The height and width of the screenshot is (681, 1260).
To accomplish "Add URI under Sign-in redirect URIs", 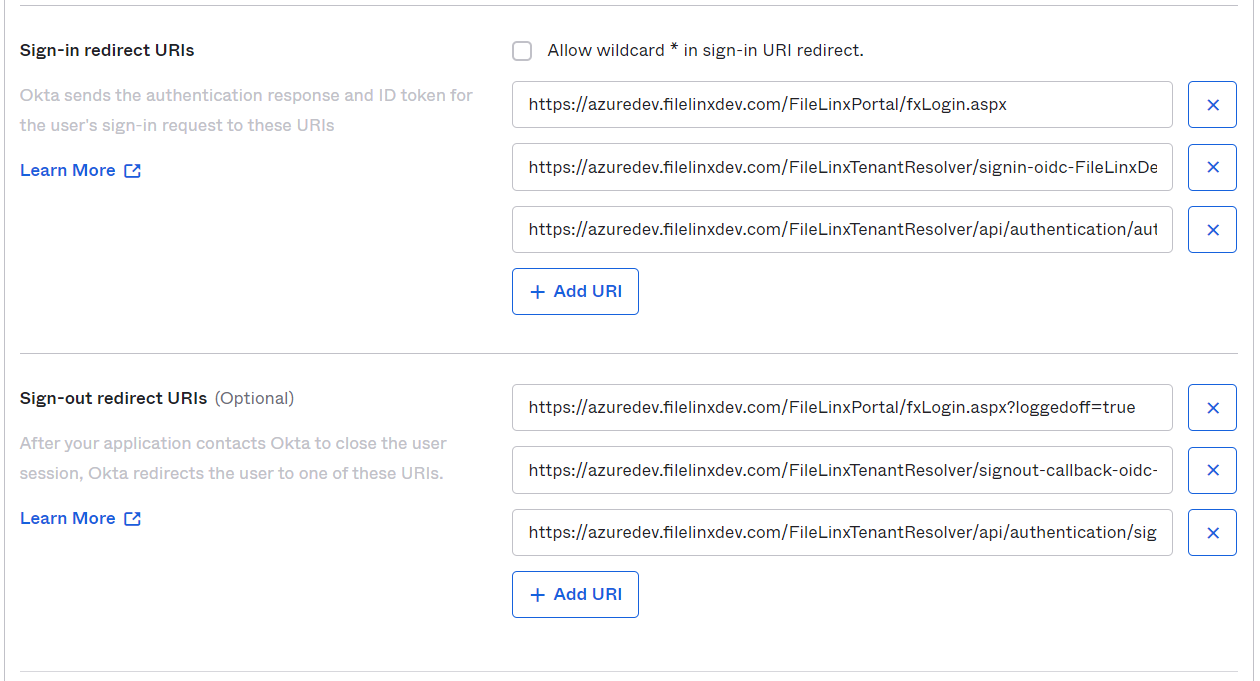I will (x=575, y=291).
